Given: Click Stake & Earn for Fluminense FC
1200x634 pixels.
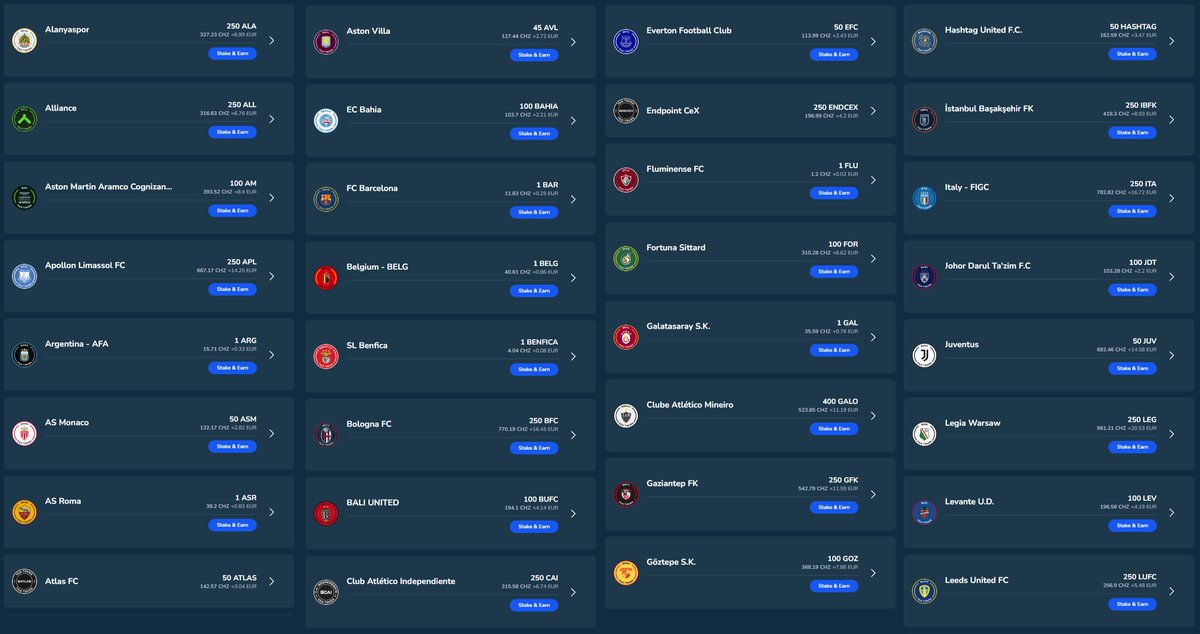Looking at the screenshot, I should pyautogui.click(x=834, y=193).
